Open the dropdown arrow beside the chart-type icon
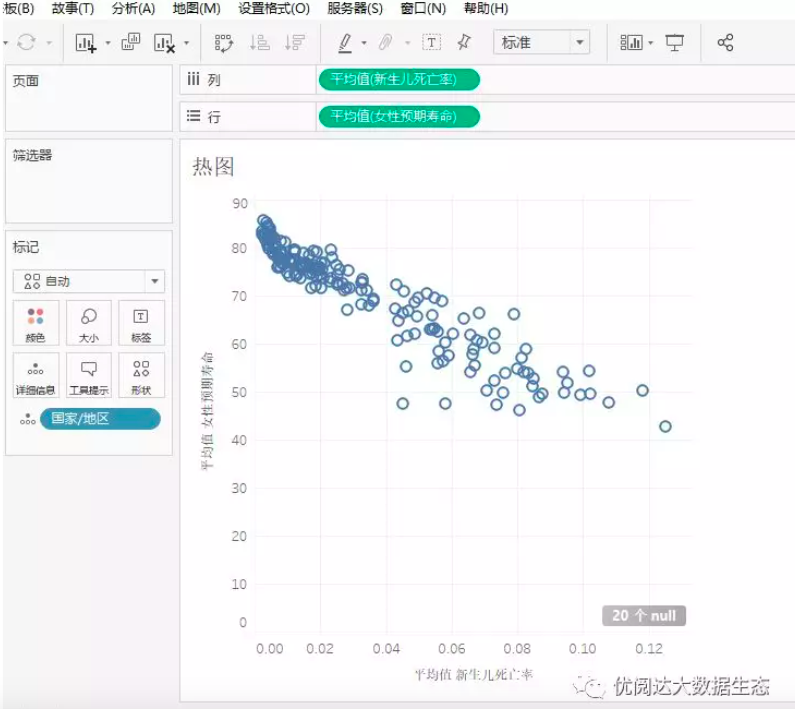The width and height of the screenshot is (795, 709). pyautogui.click(x=651, y=43)
